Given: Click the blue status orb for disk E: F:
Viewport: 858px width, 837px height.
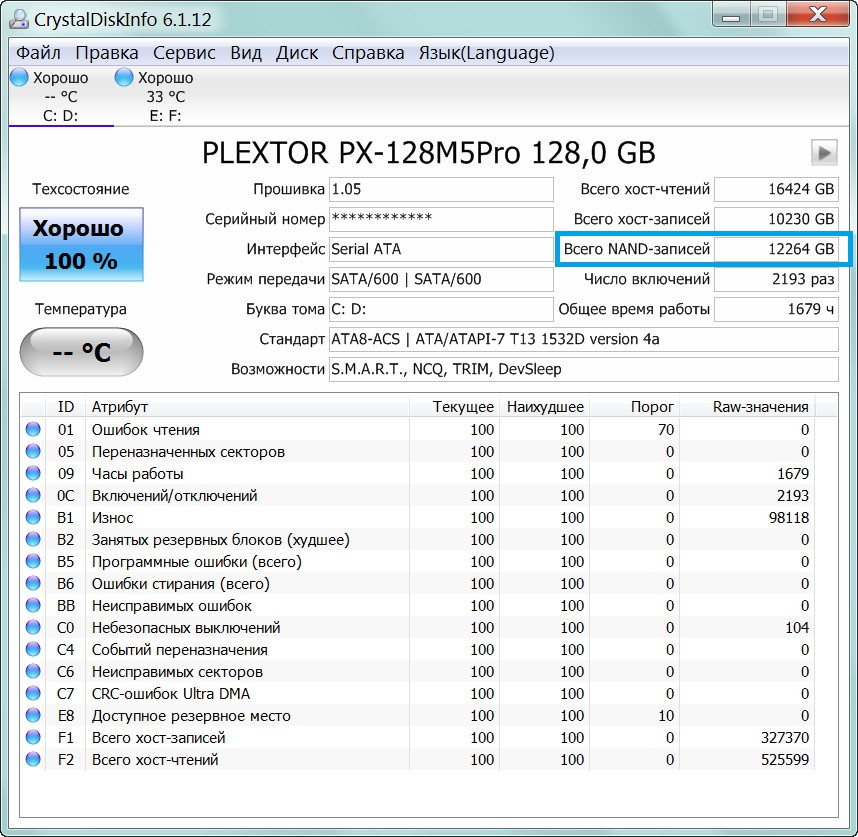Looking at the screenshot, I should [x=124, y=77].
